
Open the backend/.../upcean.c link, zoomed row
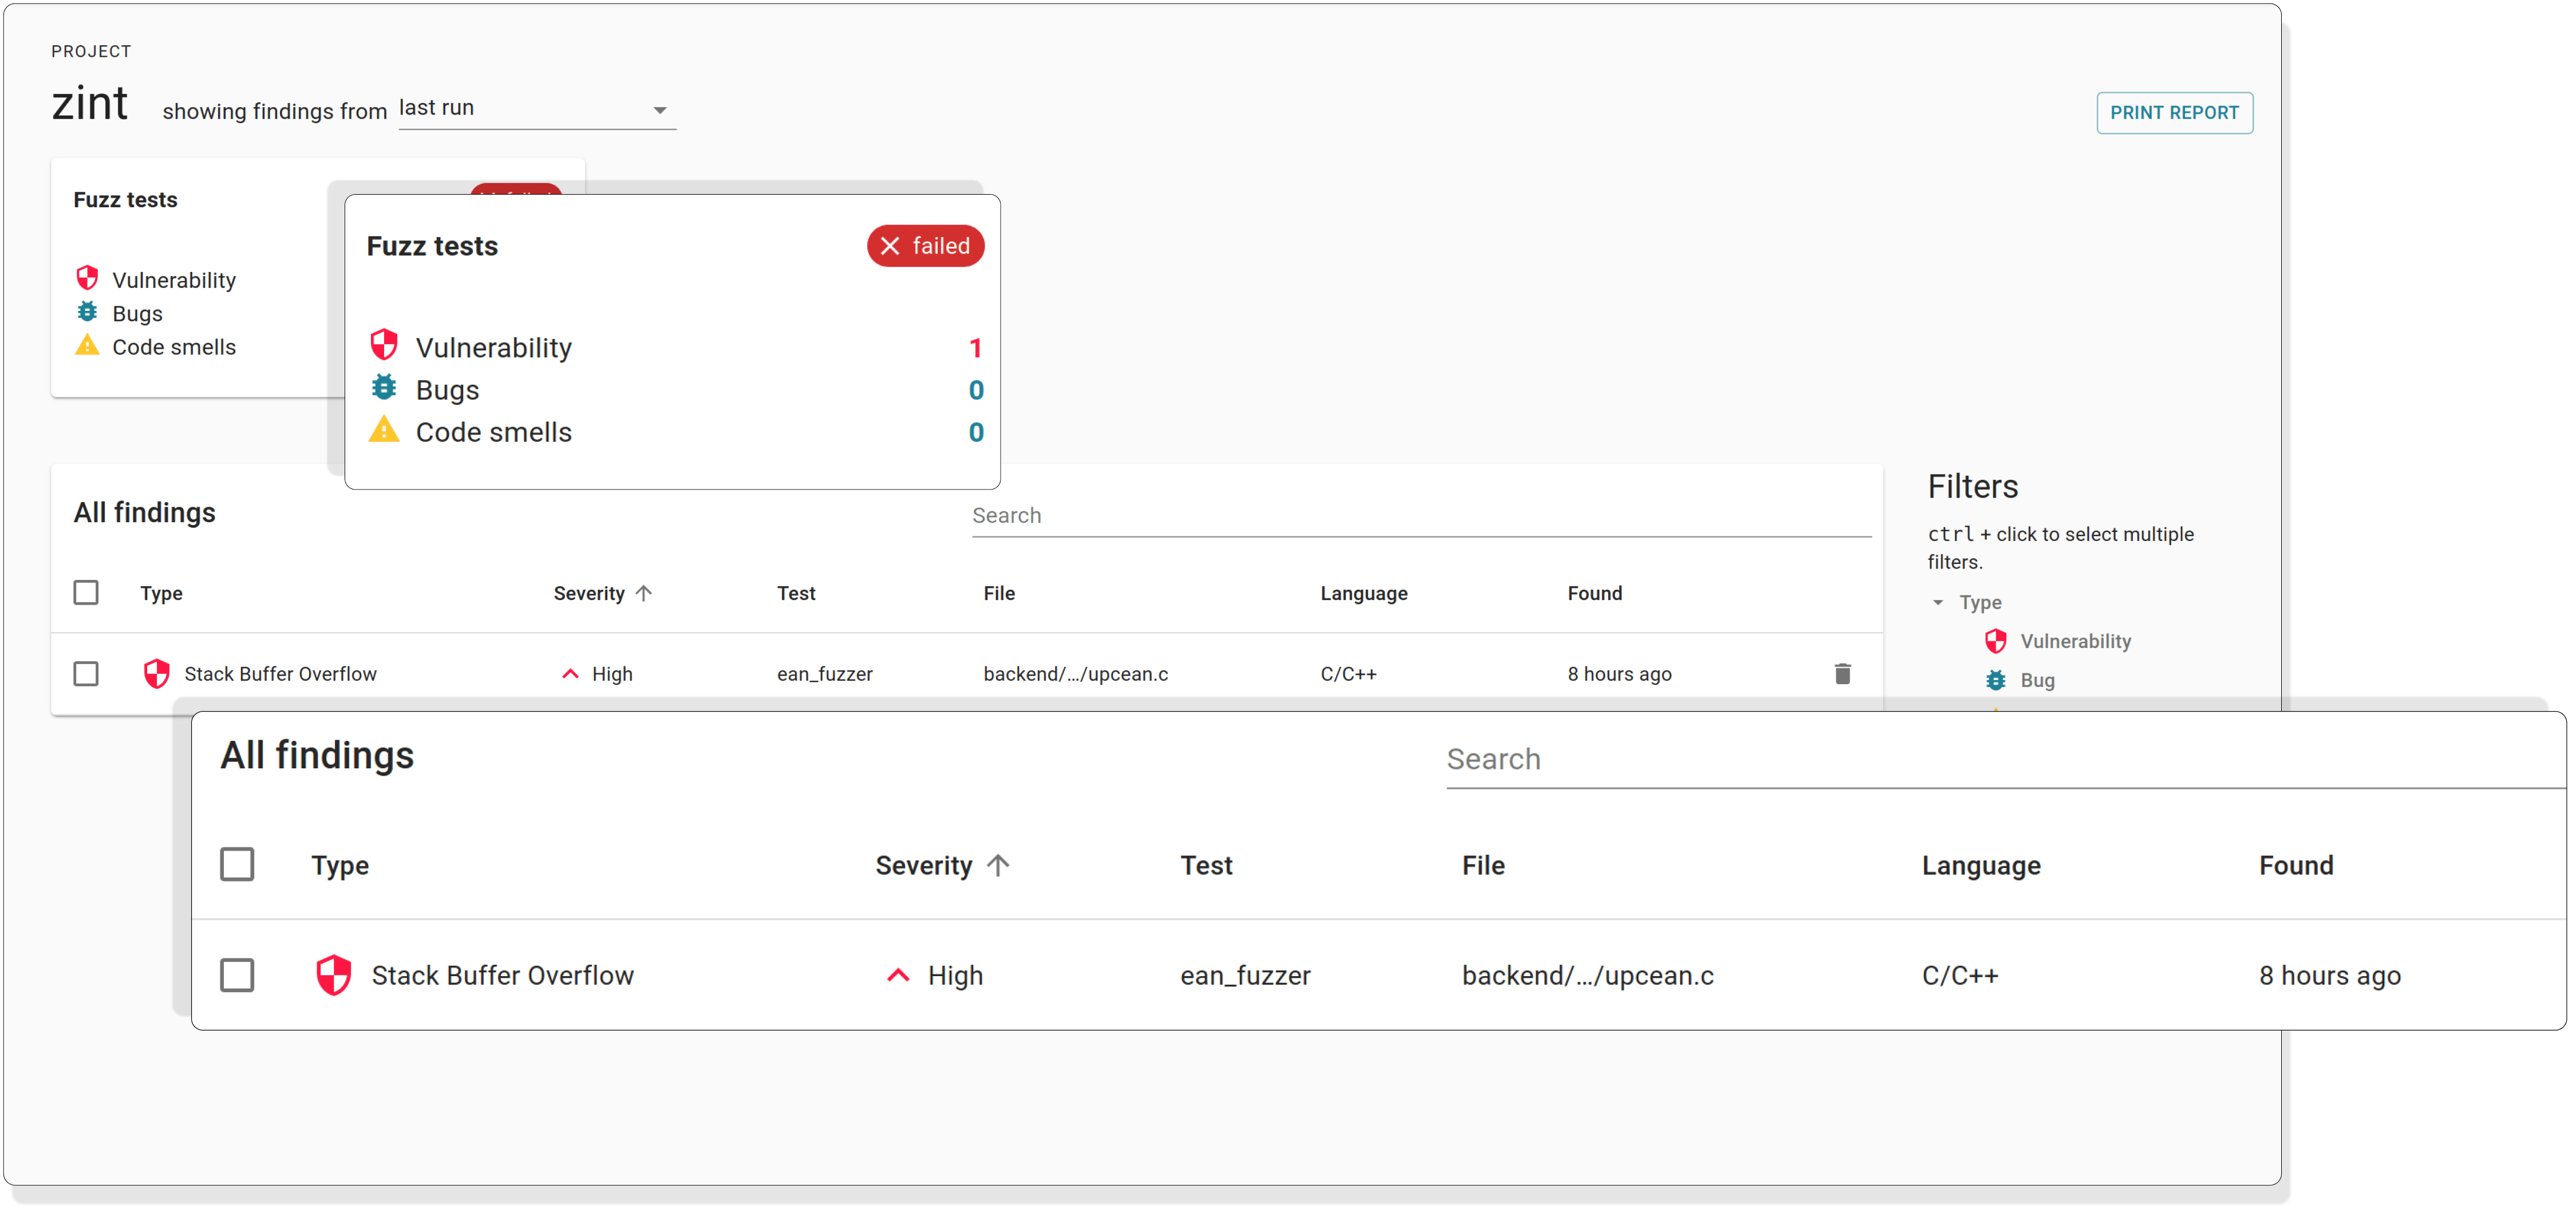pyautogui.click(x=1587, y=975)
